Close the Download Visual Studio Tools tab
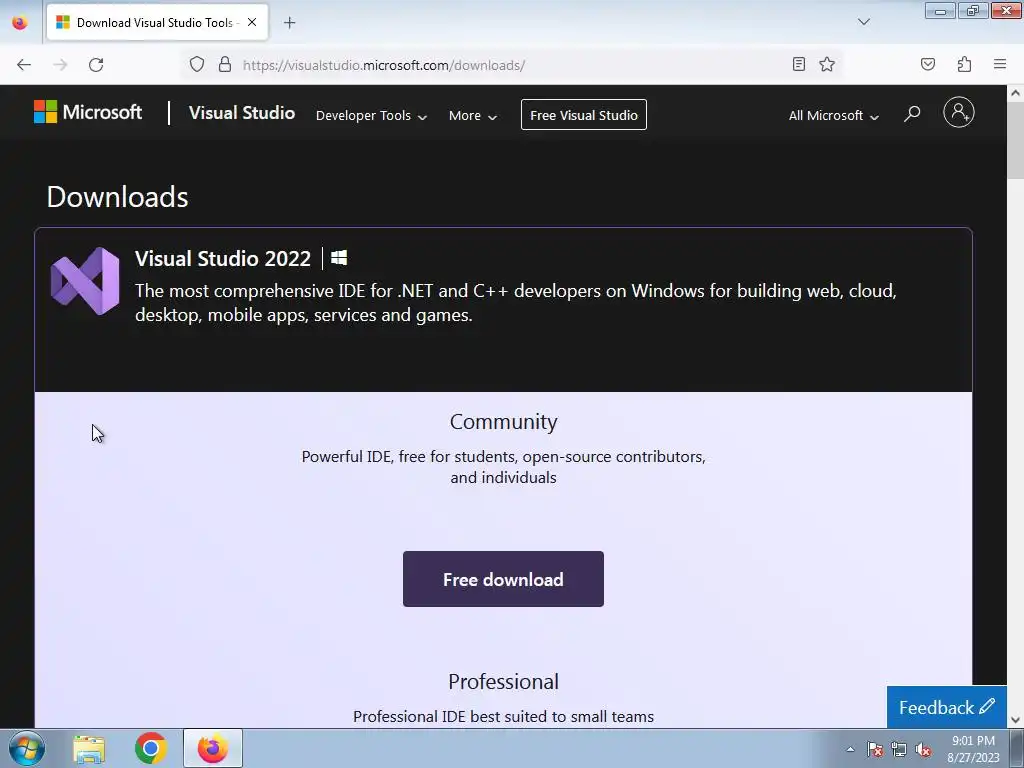This screenshot has height=768, width=1024. pyautogui.click(x=252, y=22)
